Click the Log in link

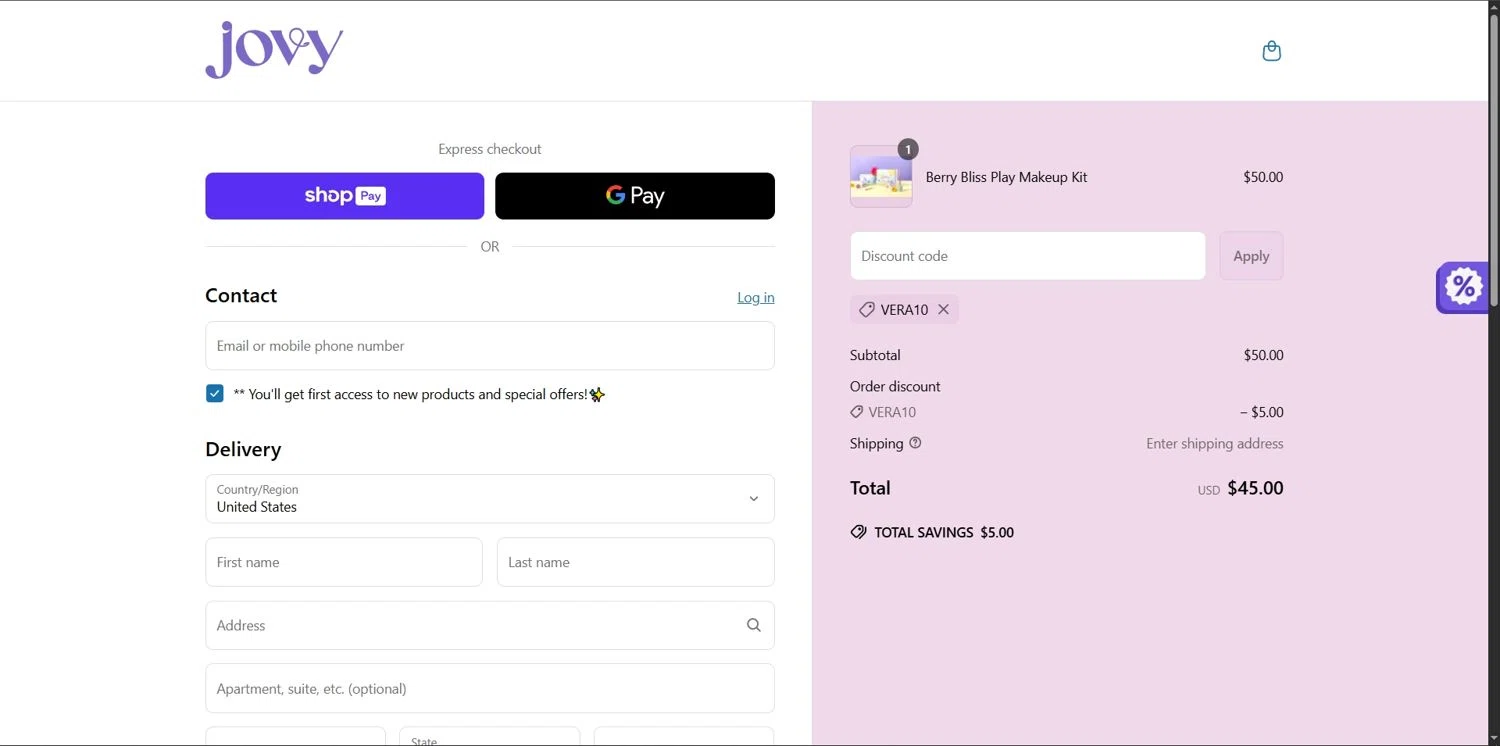(x=756, y=297)
